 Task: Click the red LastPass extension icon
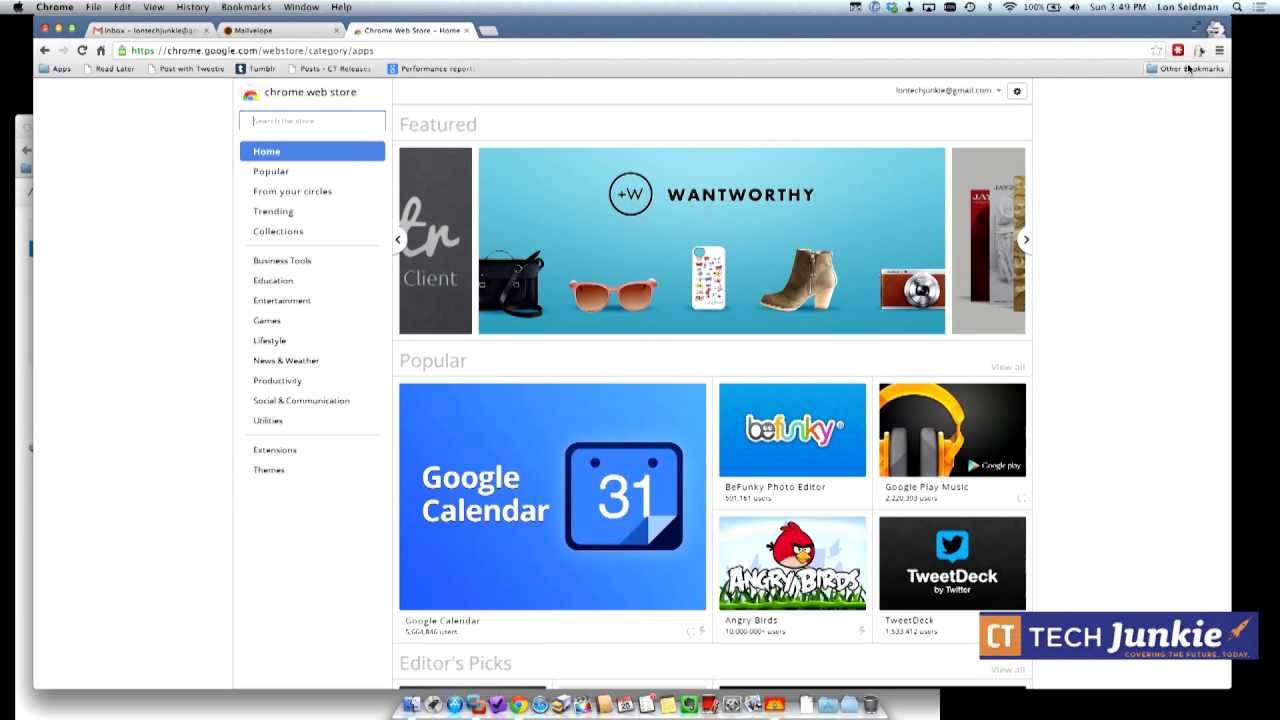pos(1178,50)
